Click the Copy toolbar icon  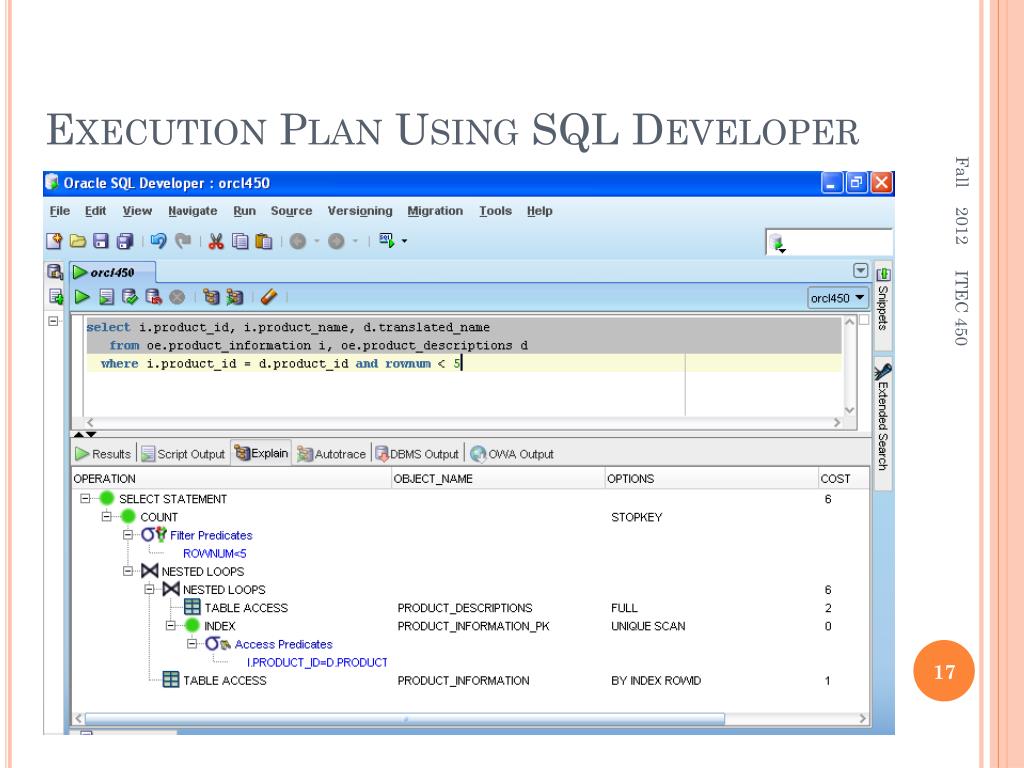[240, 241]
